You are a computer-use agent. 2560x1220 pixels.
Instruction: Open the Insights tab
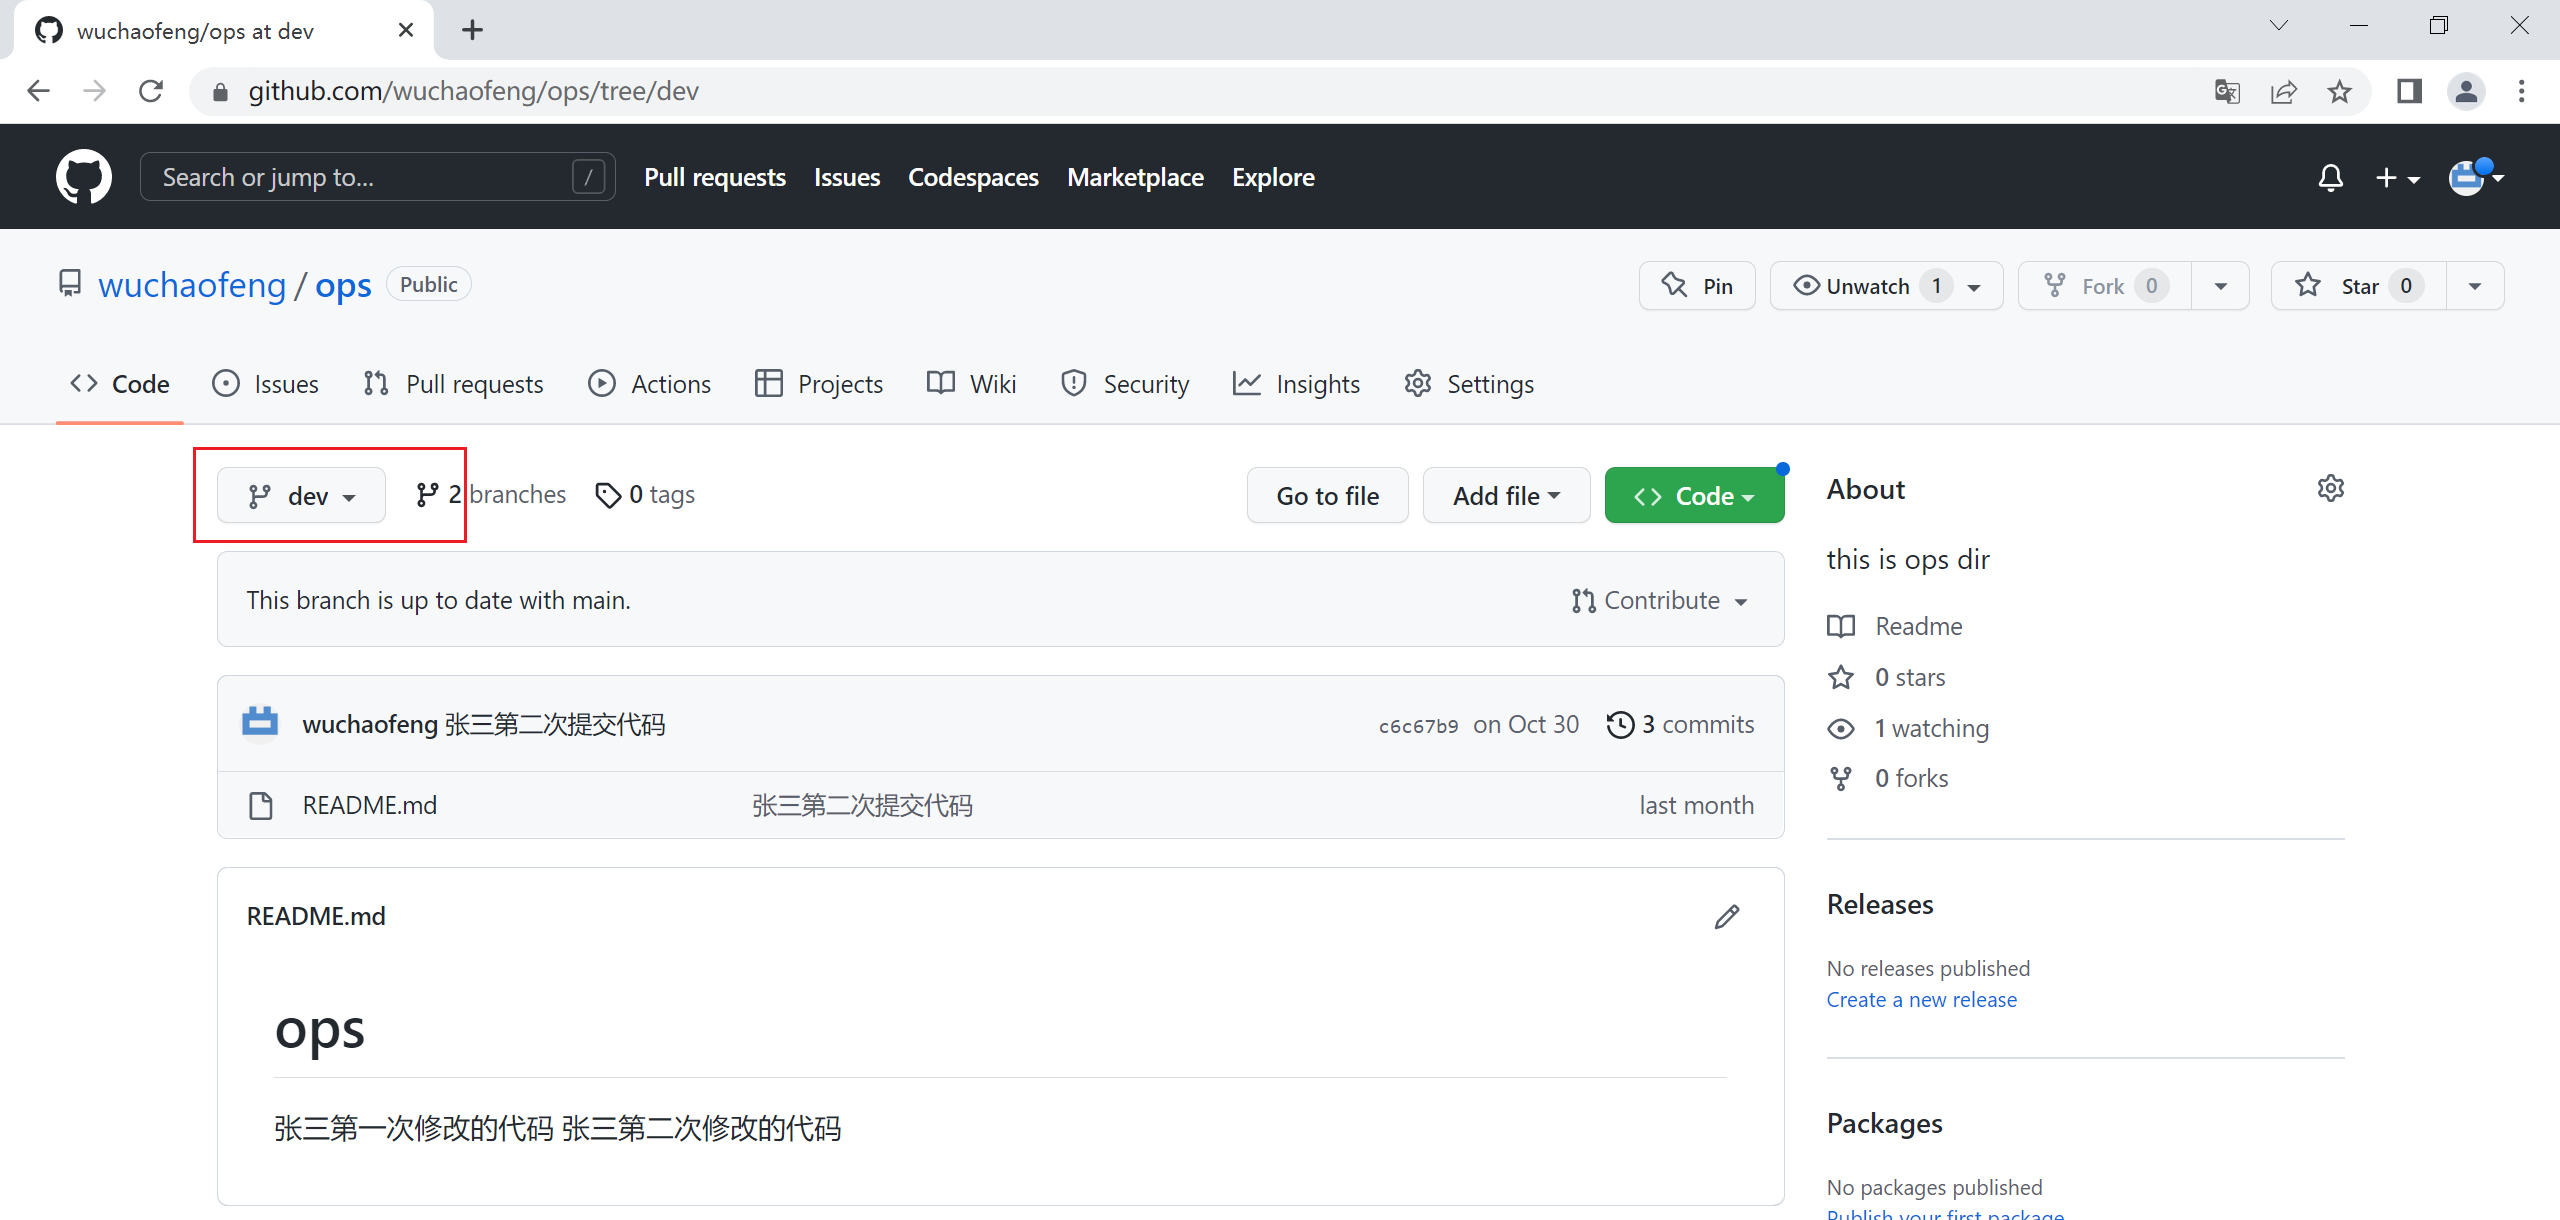pos(1297,384)
